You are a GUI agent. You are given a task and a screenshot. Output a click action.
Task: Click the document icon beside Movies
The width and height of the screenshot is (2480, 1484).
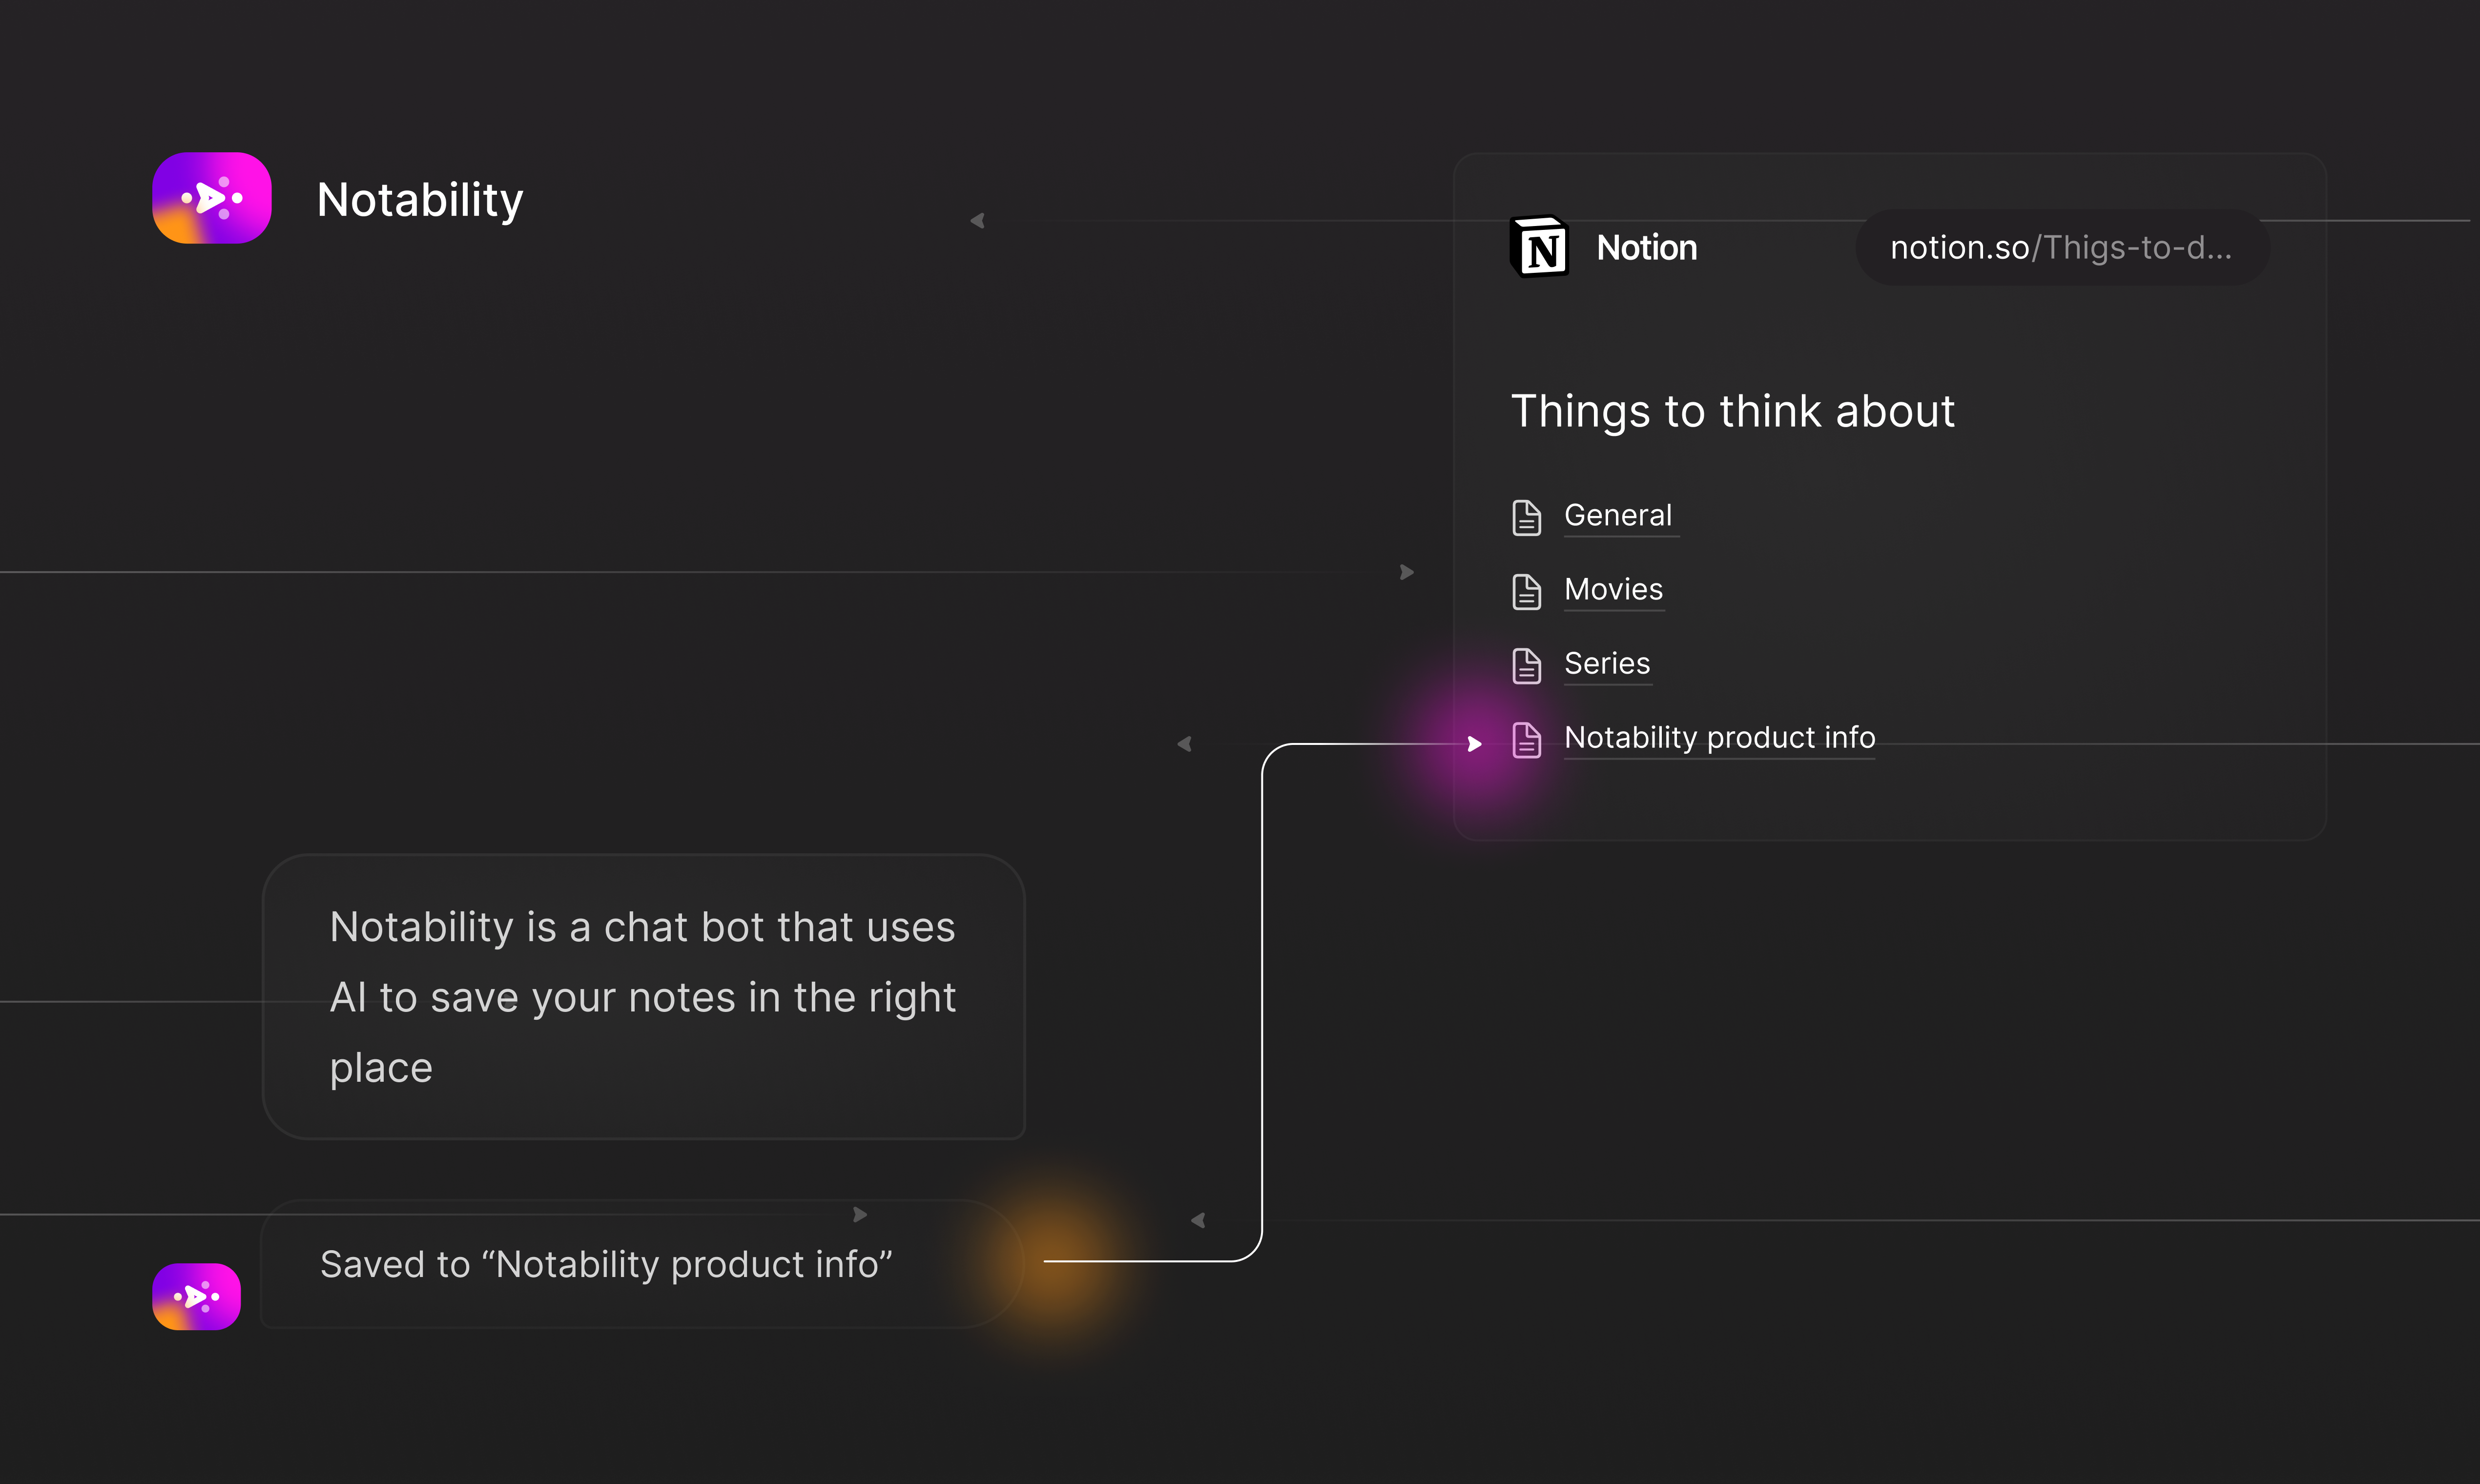[1526, 591]
